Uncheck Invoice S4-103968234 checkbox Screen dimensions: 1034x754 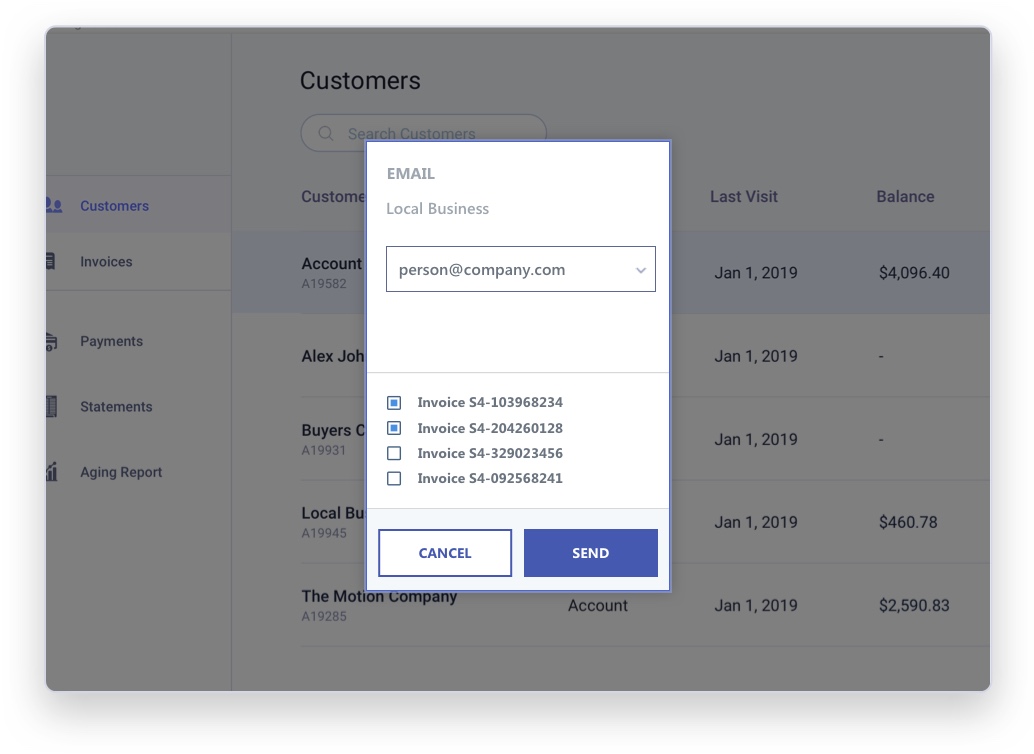point(394,402)
